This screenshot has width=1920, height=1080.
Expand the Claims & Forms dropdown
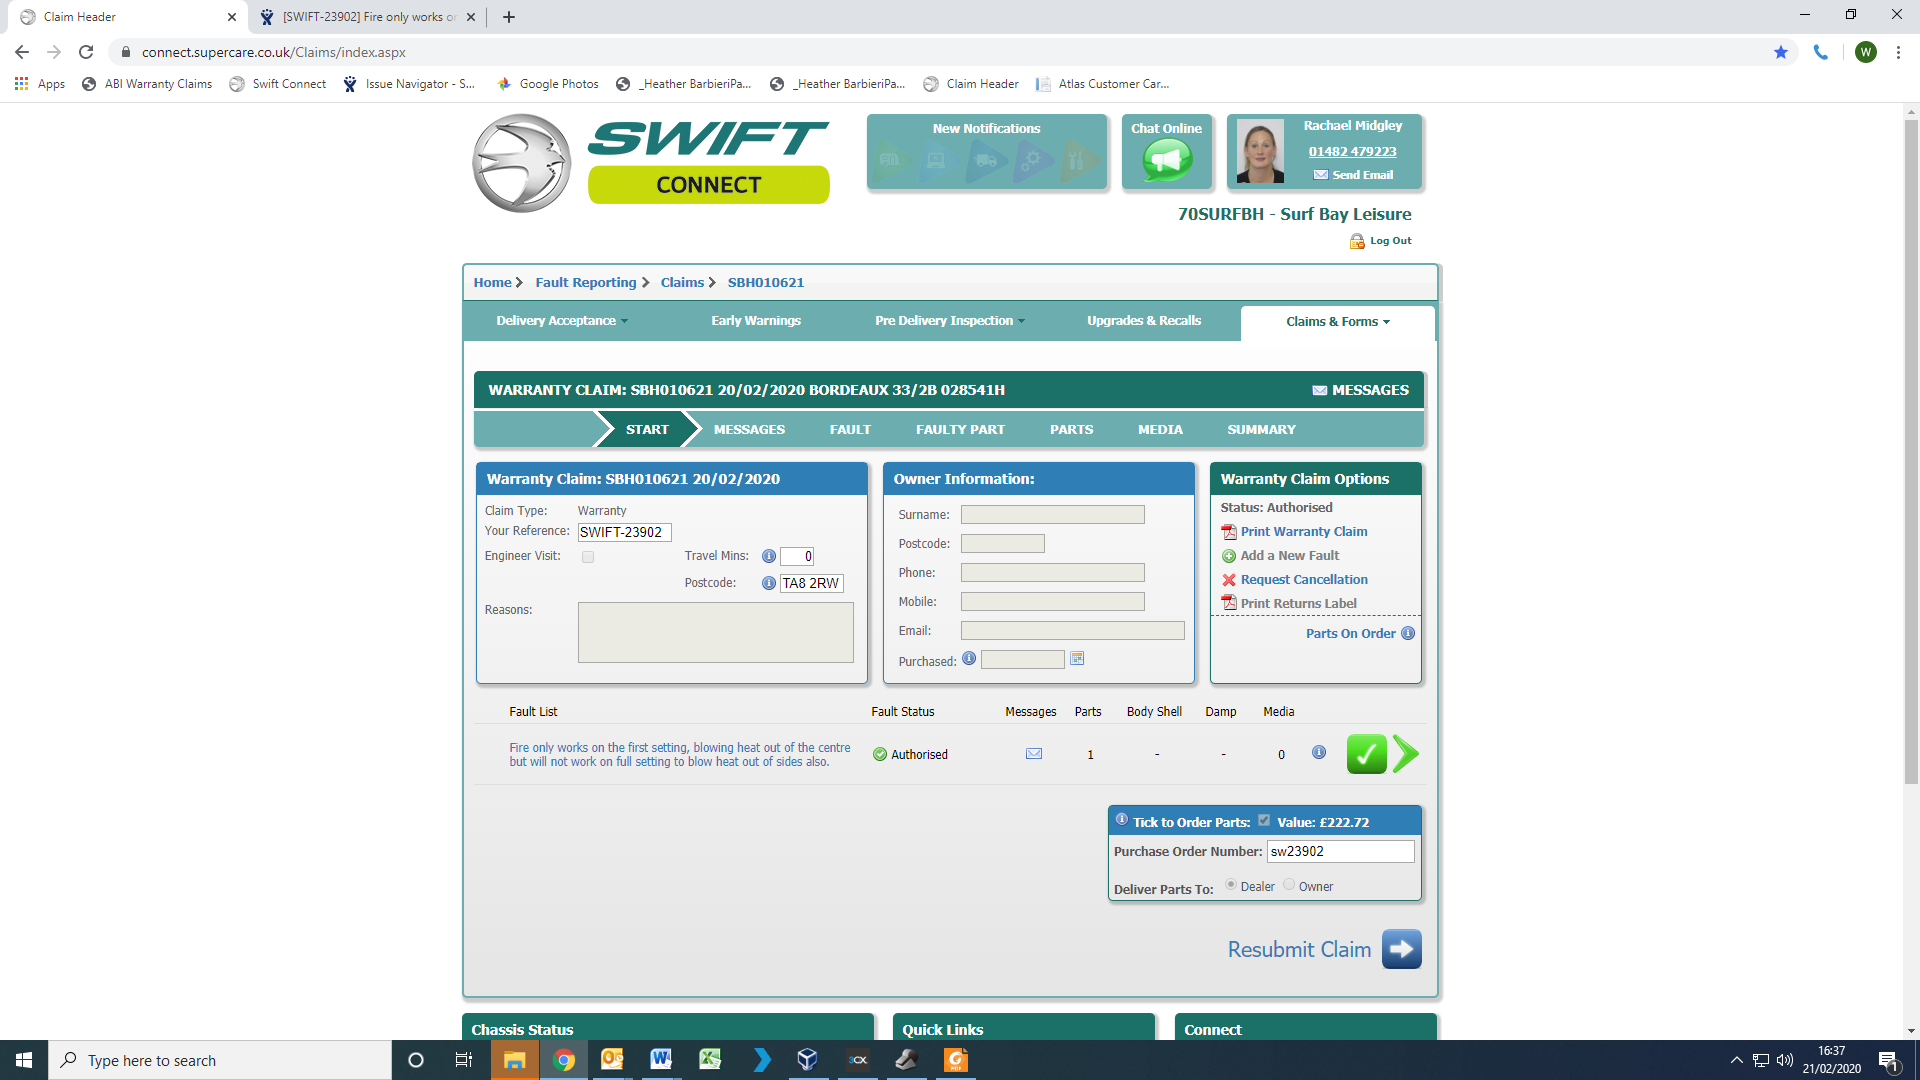[1337, 322]
